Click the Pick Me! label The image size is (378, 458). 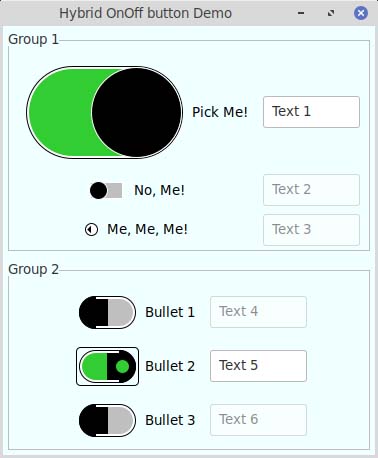(220, 112)
